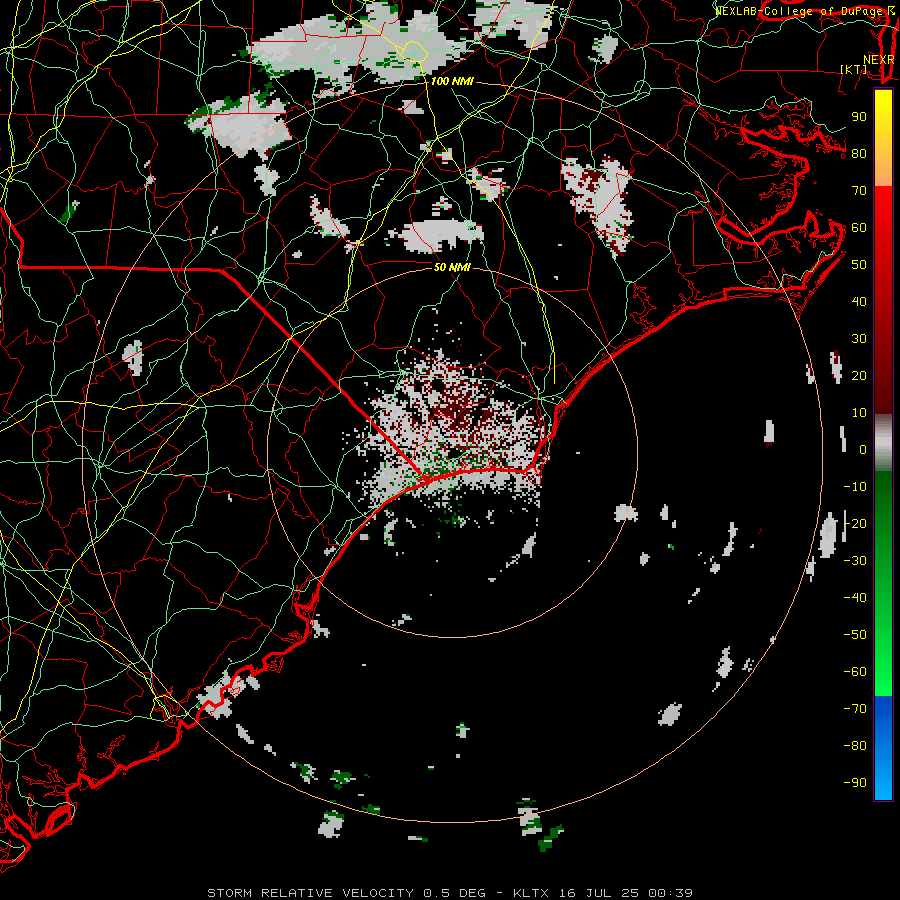Click the 20 value on the velocity scale

pos(859,376)
